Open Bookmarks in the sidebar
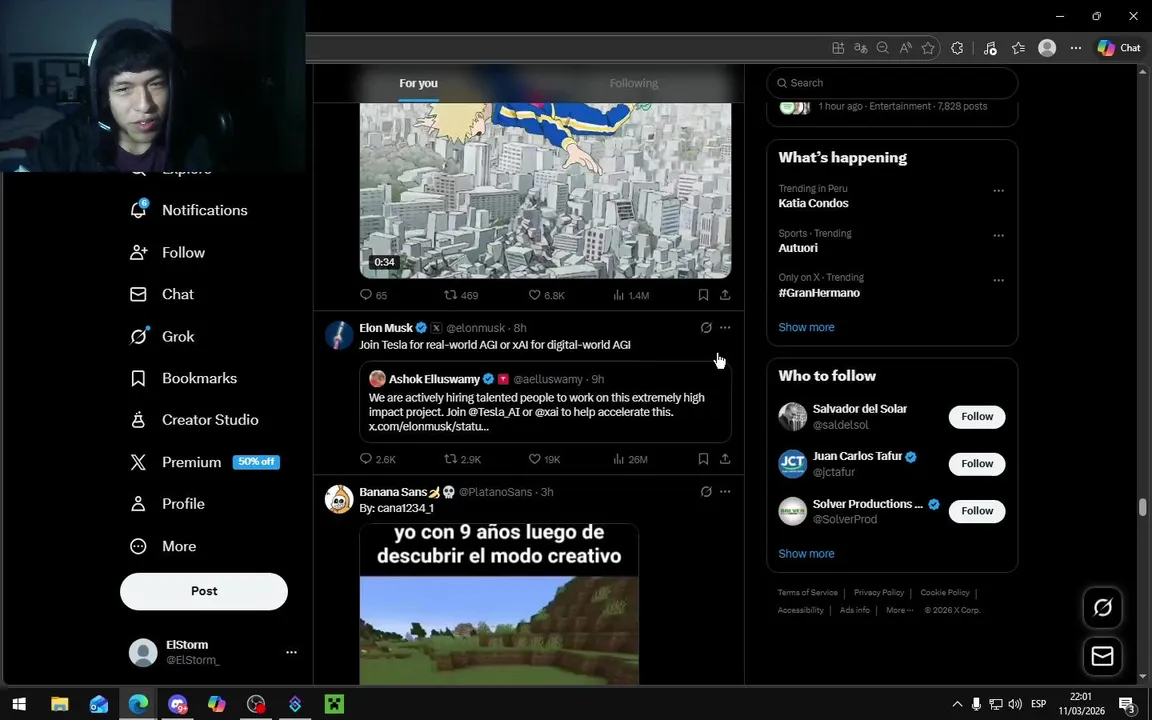1152x720 pixels. pos(183,378)
